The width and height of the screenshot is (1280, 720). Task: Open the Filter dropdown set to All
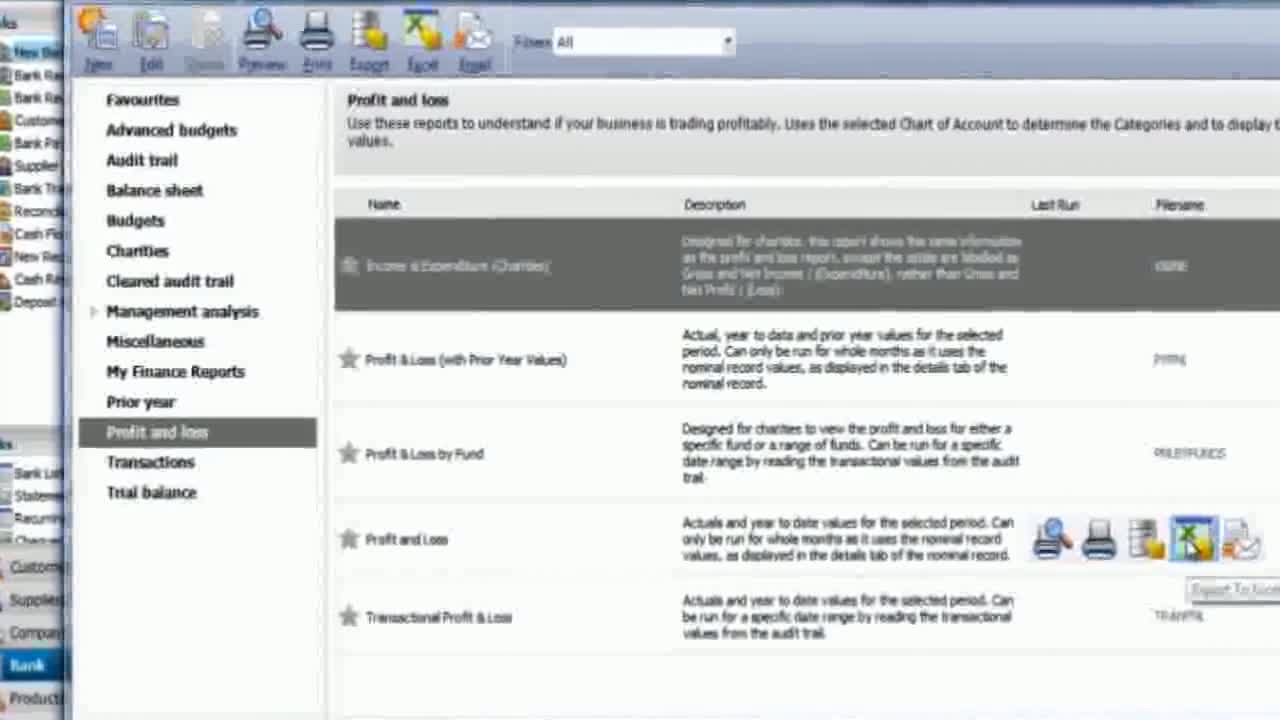point(645,42)
